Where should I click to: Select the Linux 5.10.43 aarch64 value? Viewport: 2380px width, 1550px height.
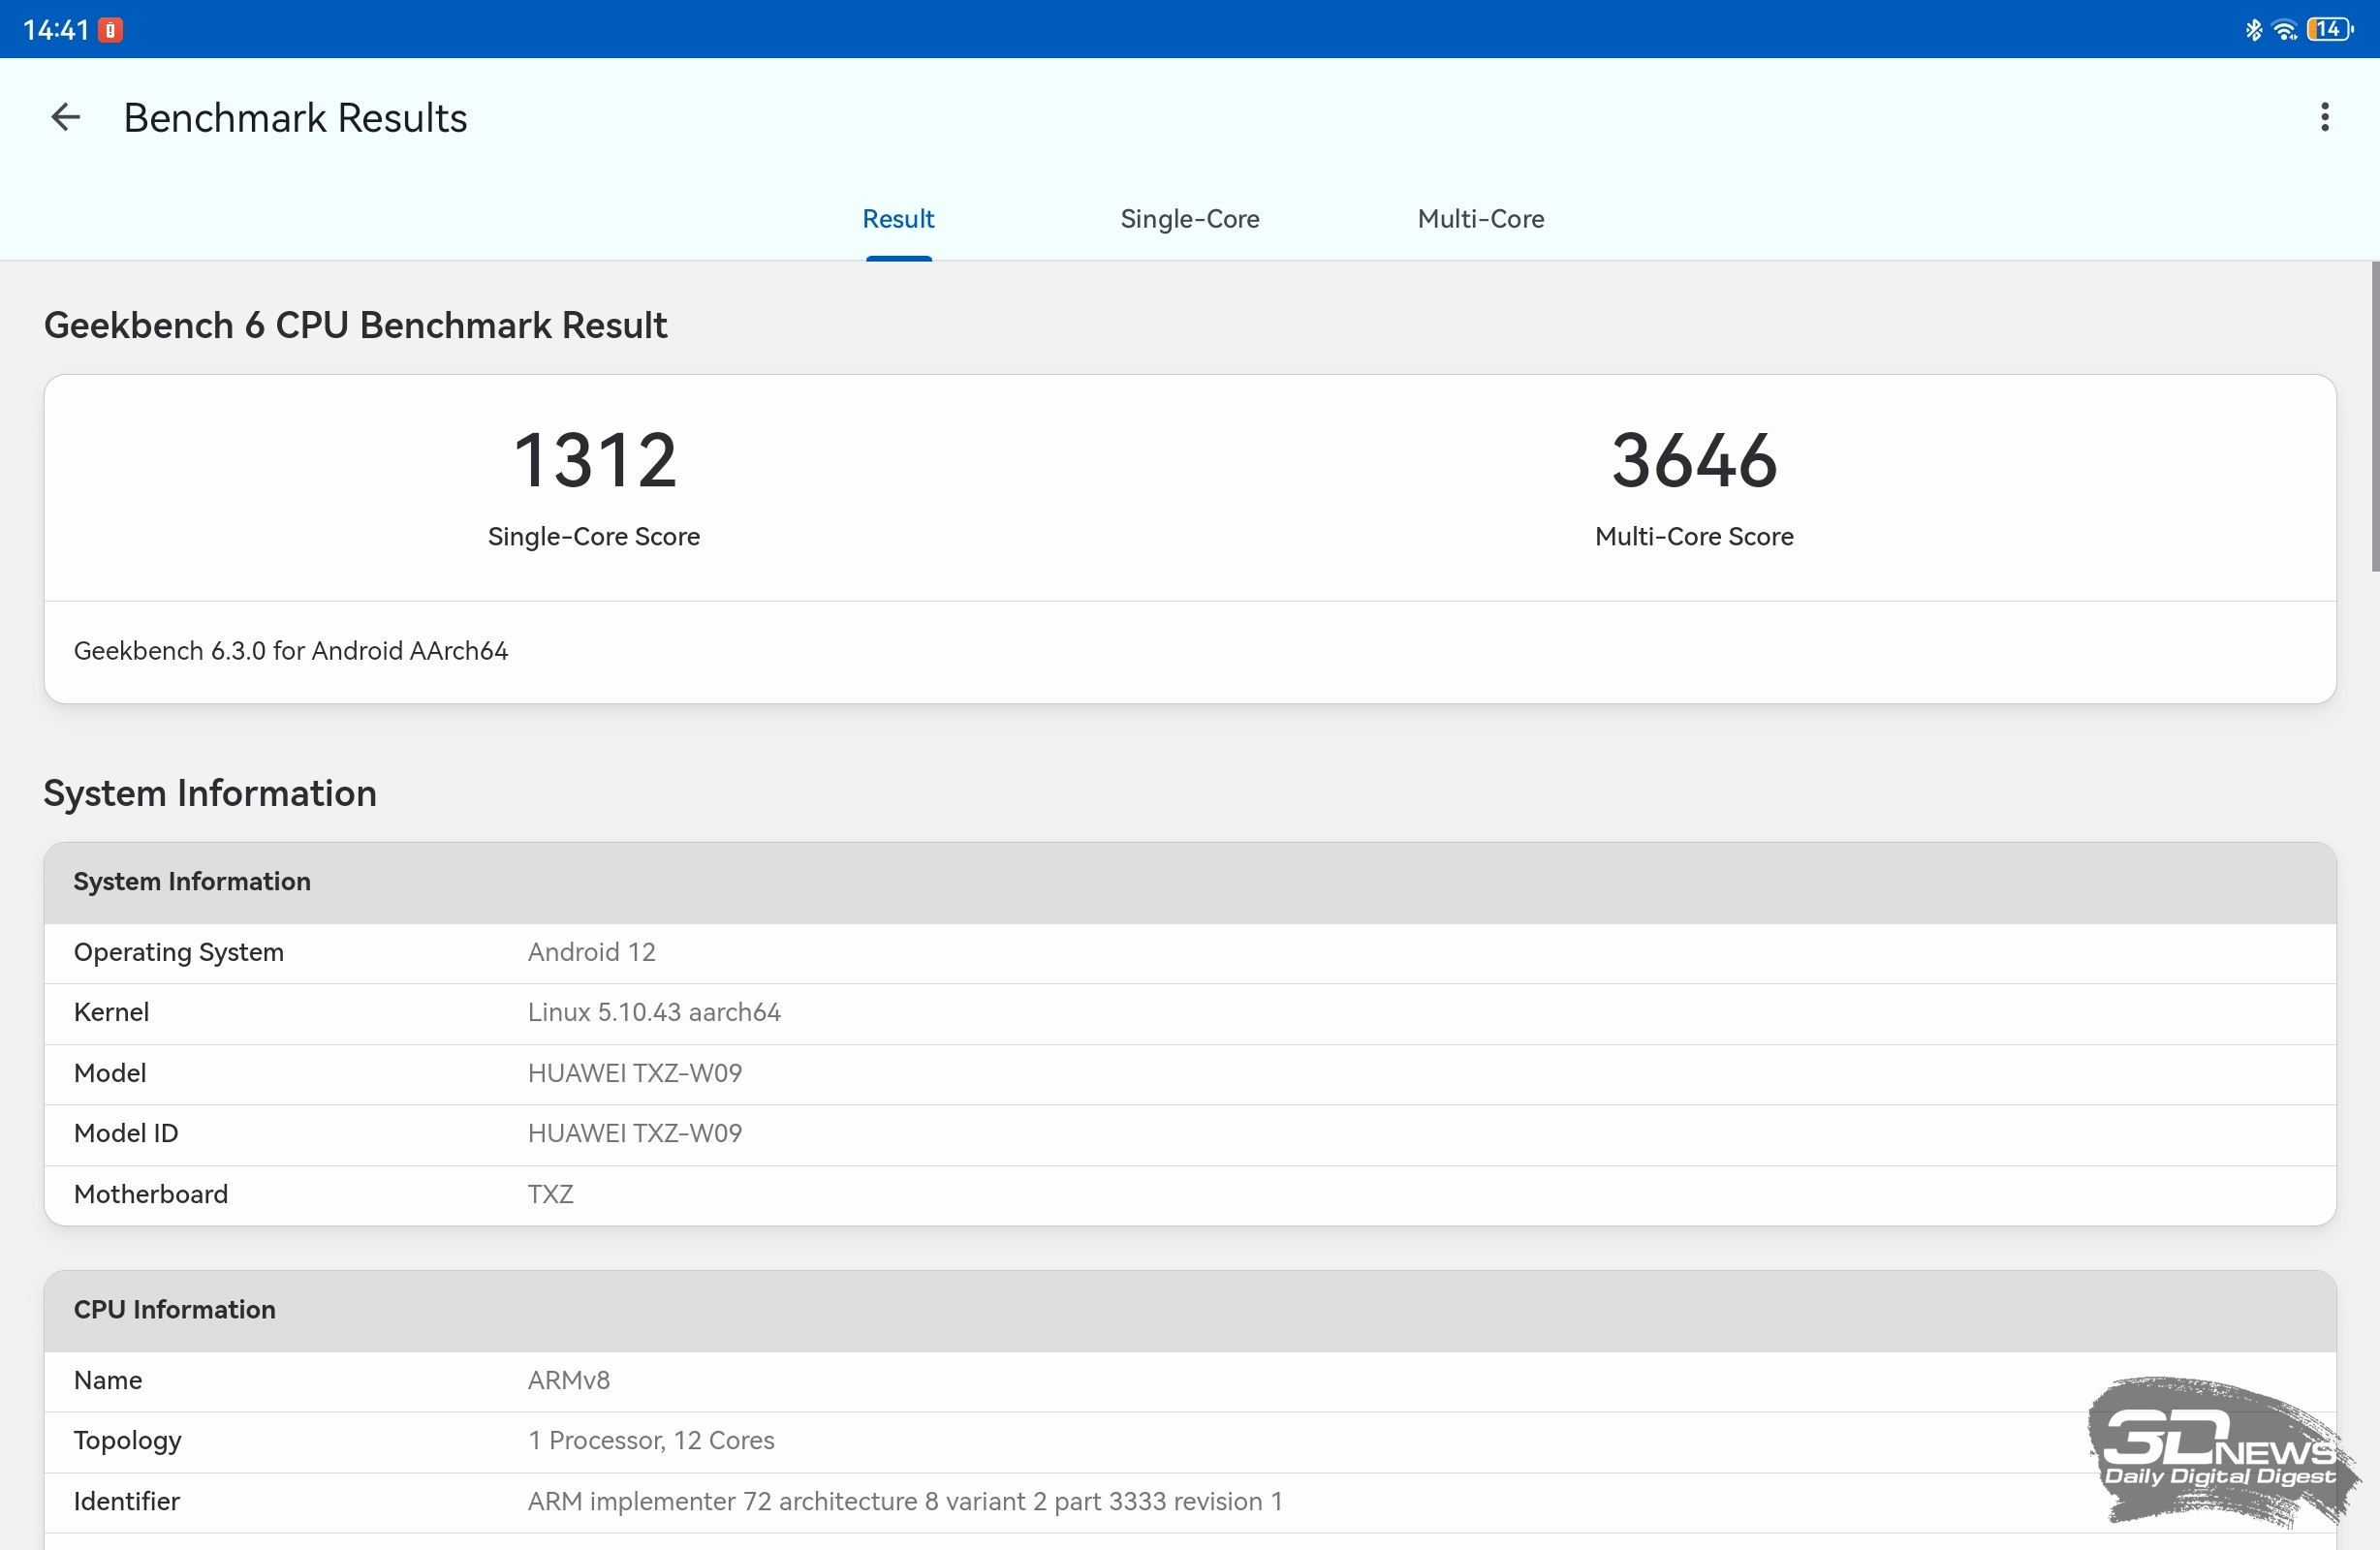click(x=654, y=1013)
